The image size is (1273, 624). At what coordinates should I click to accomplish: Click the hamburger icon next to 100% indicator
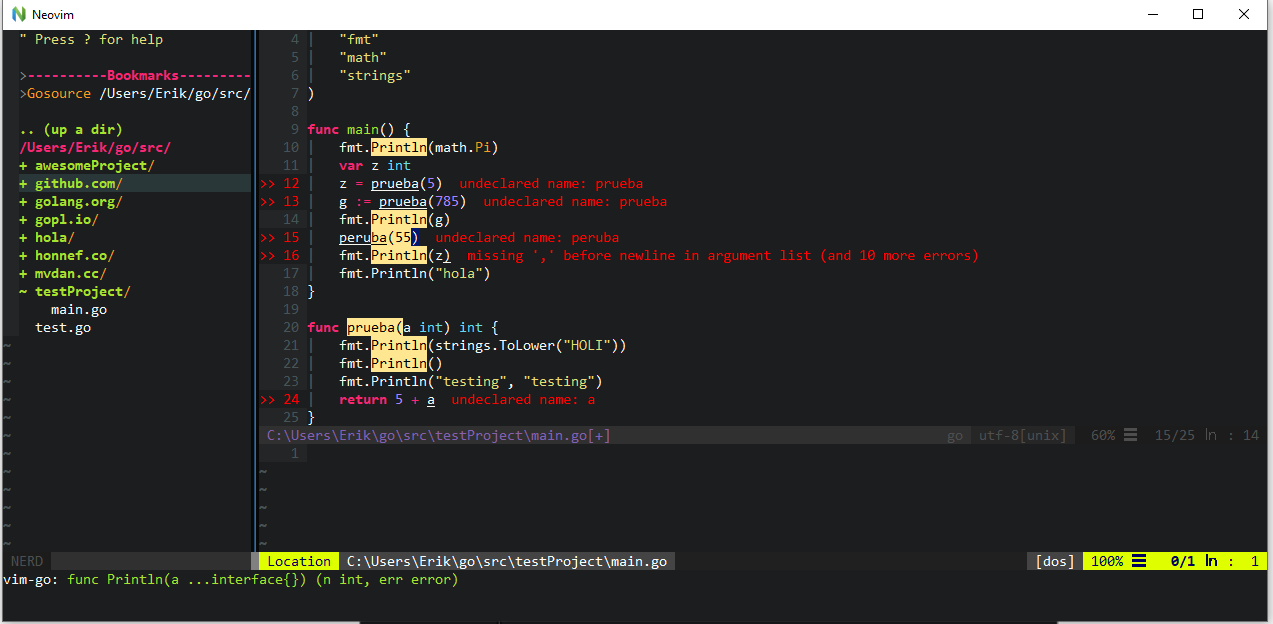click(1140, 561)
